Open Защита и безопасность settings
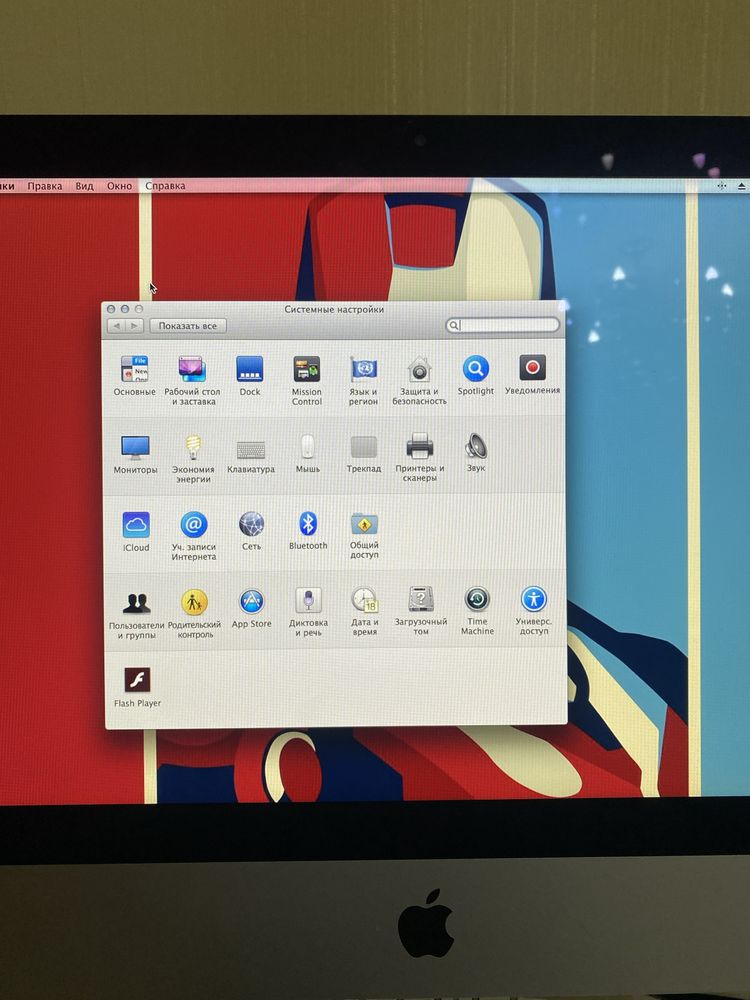 click(x=420, y=369)
